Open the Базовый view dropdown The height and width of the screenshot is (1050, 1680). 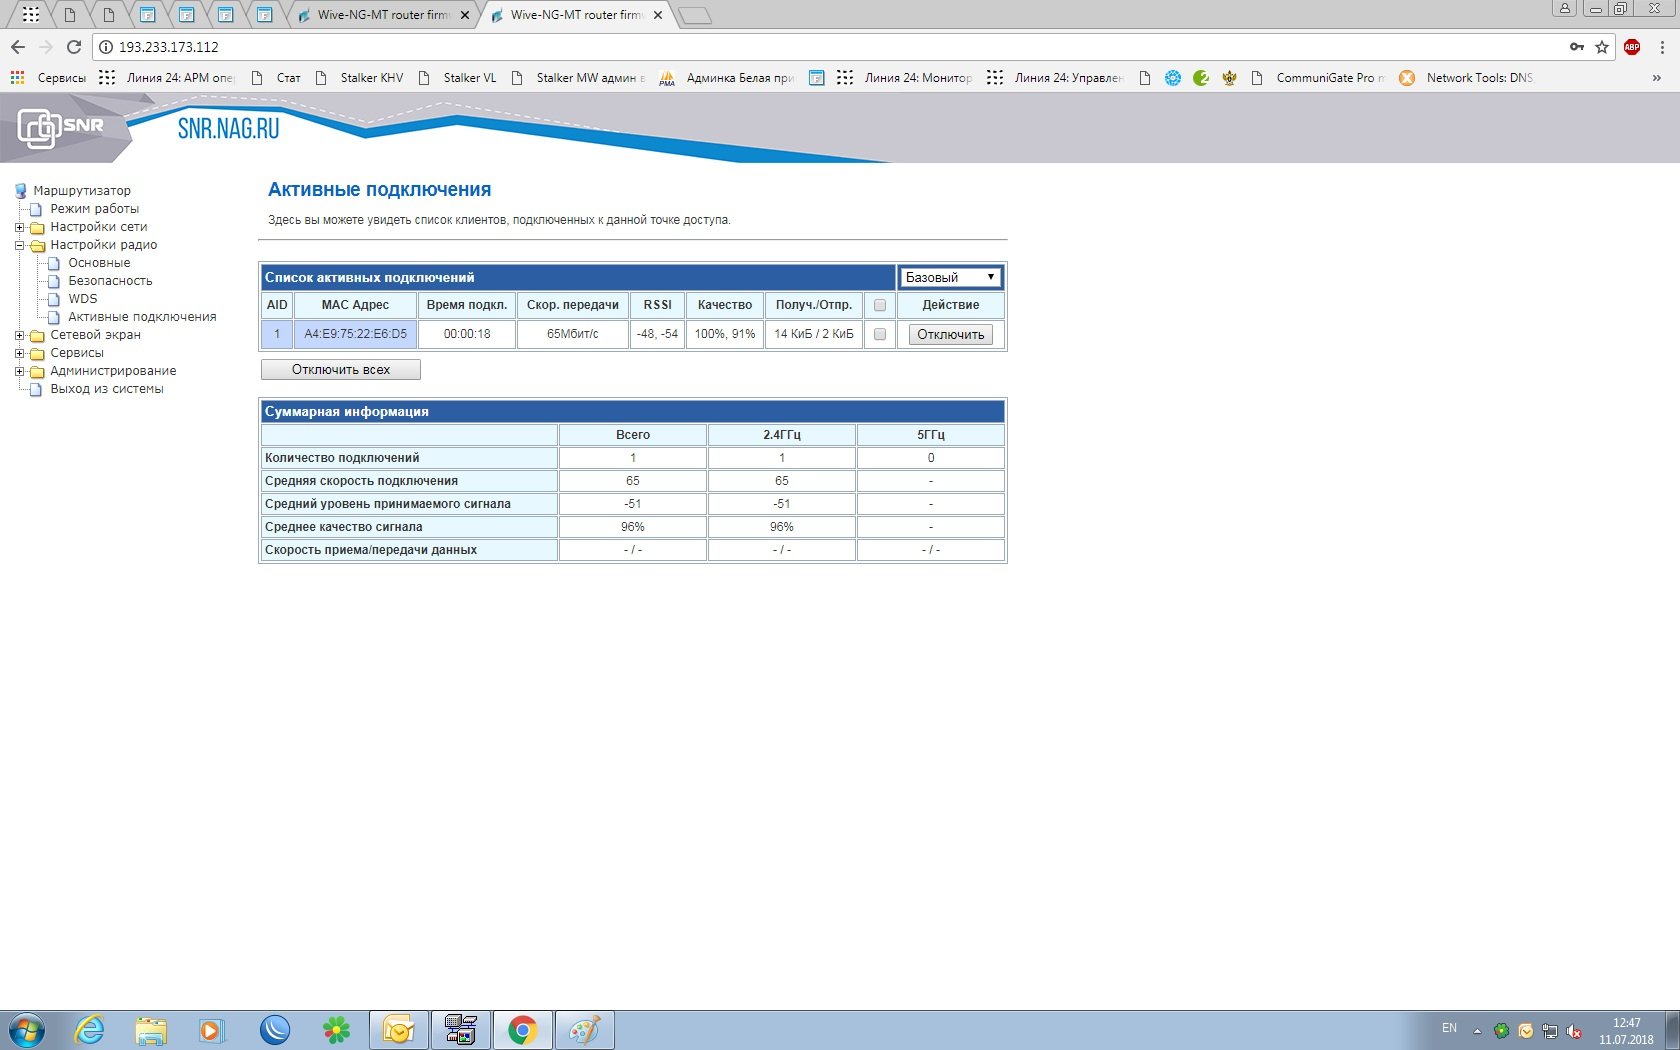(x=950, y=277)
